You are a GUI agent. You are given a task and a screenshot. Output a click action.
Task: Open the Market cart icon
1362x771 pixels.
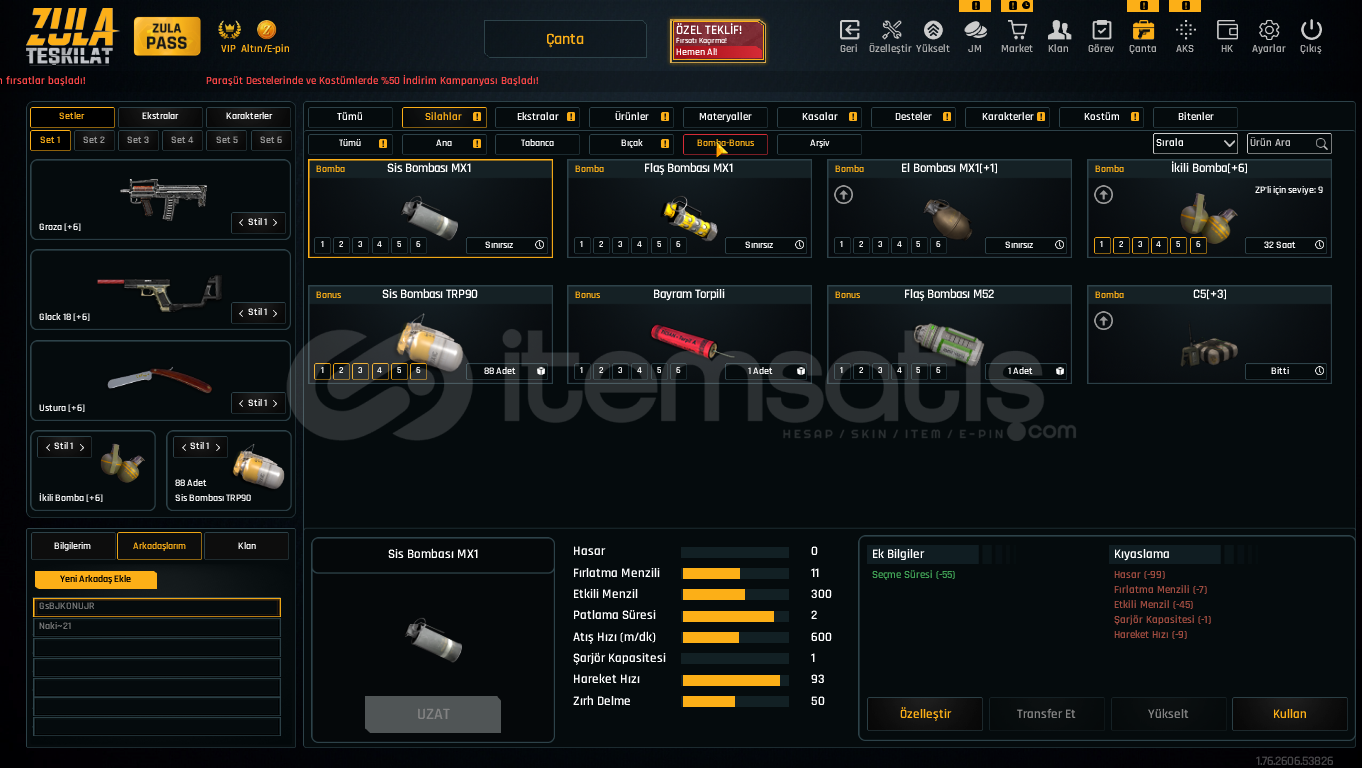(1017, 30)
